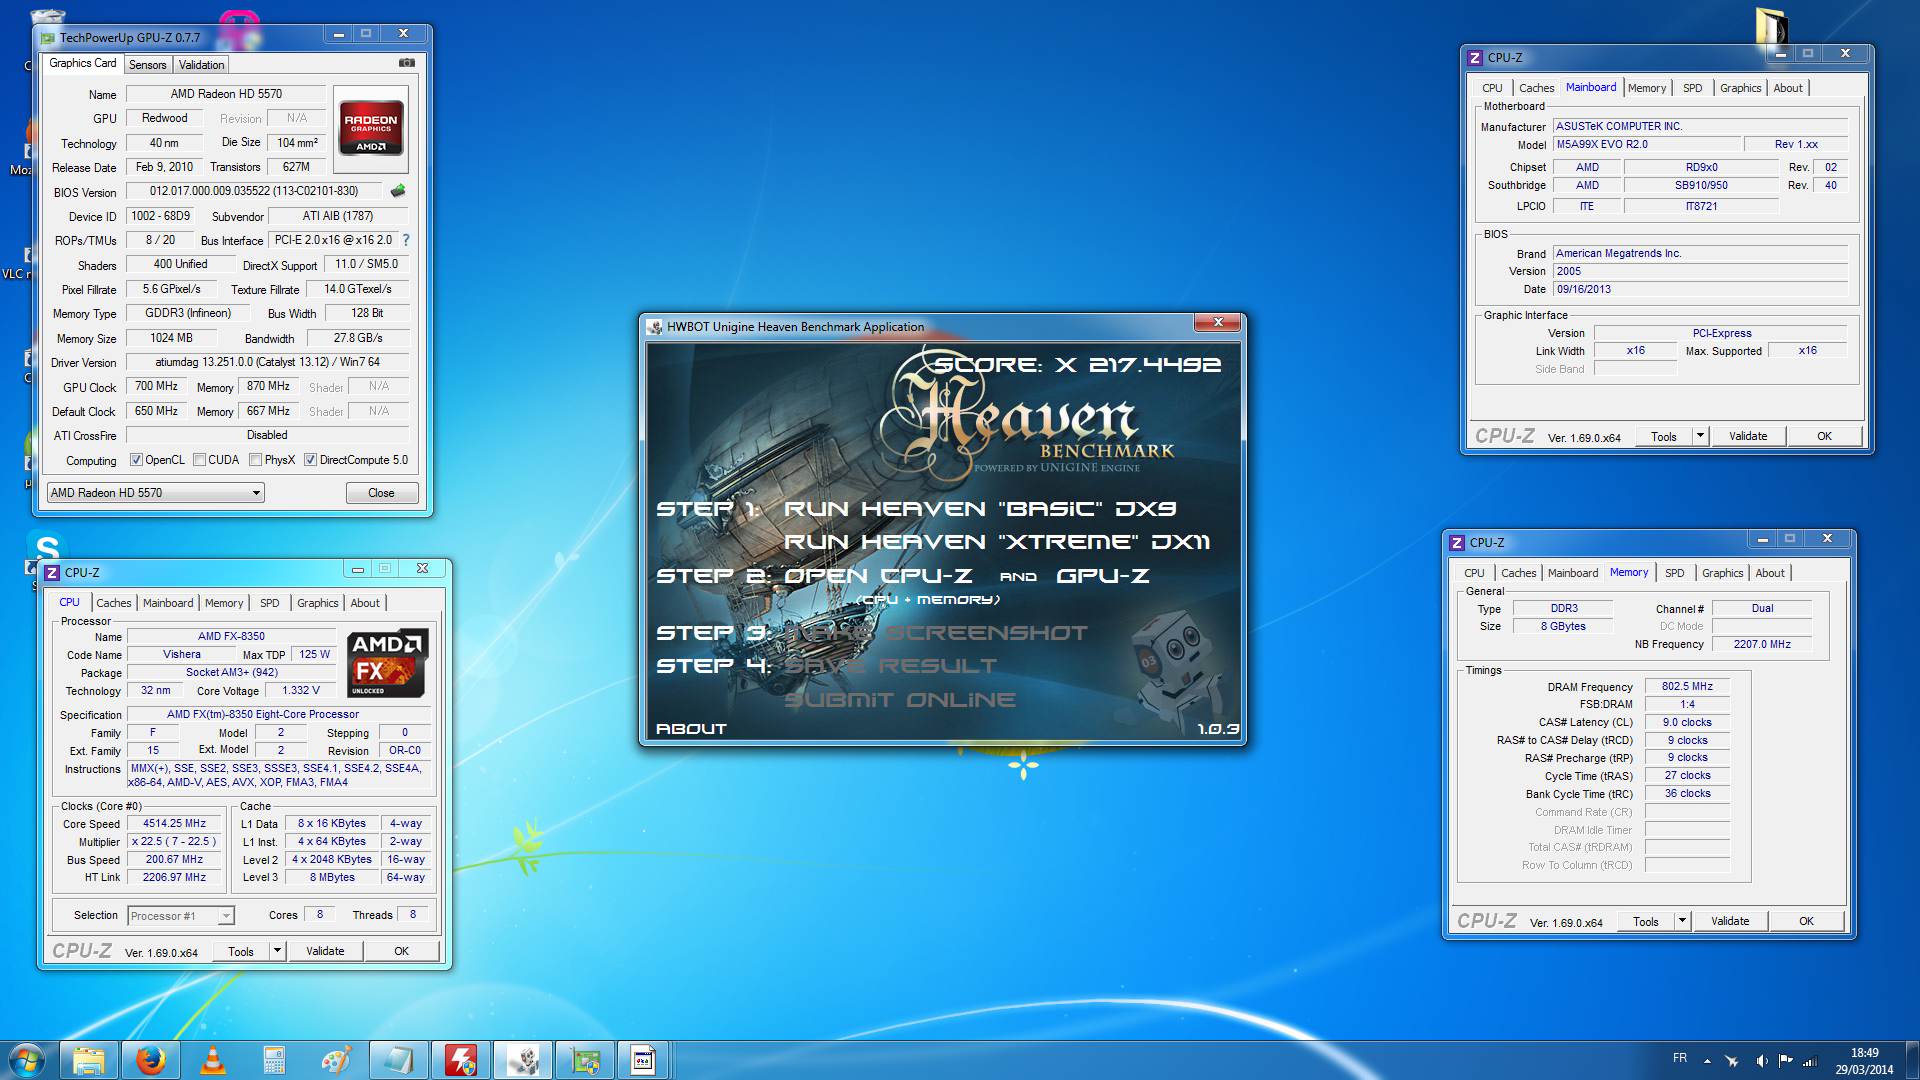Click the DRAM Frequency value 802.5 MHz
This screenshot has width=1920, height=1080.
point(1687,687)
